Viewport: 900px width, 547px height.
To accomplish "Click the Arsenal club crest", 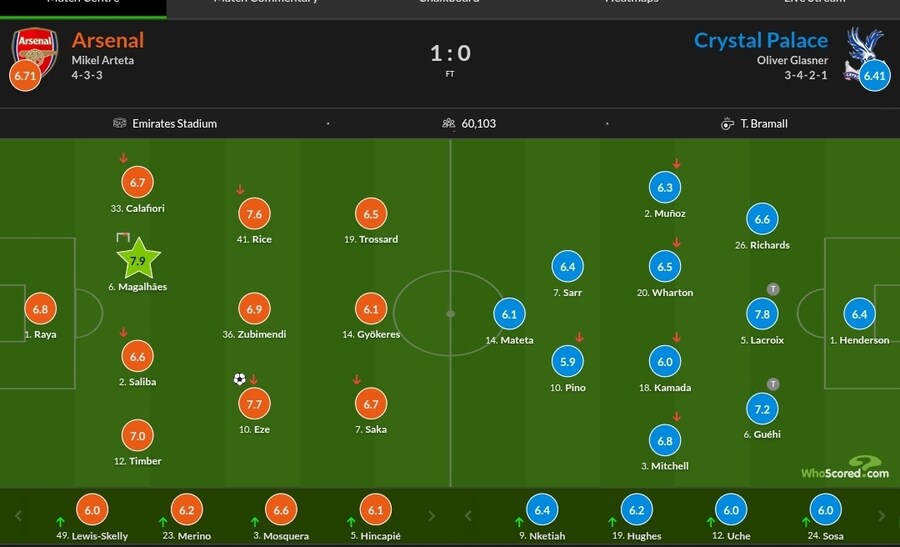I will click(x=30, y=46).
